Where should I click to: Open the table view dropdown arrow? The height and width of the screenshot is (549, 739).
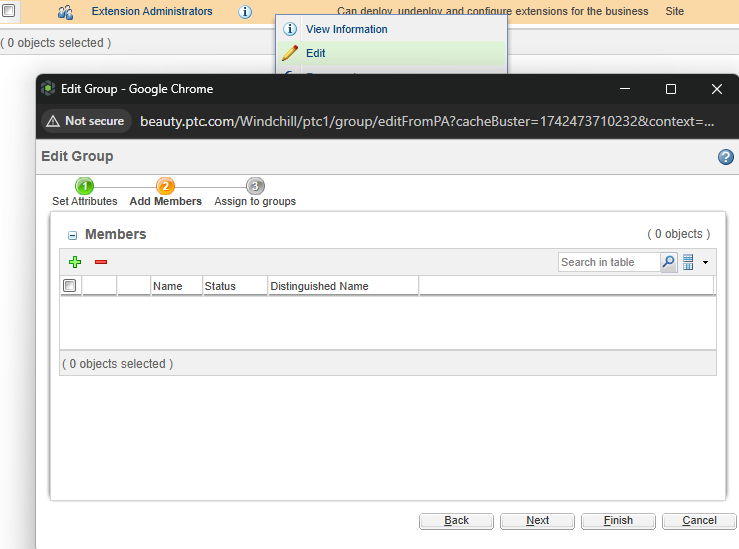tap(706, 262)
